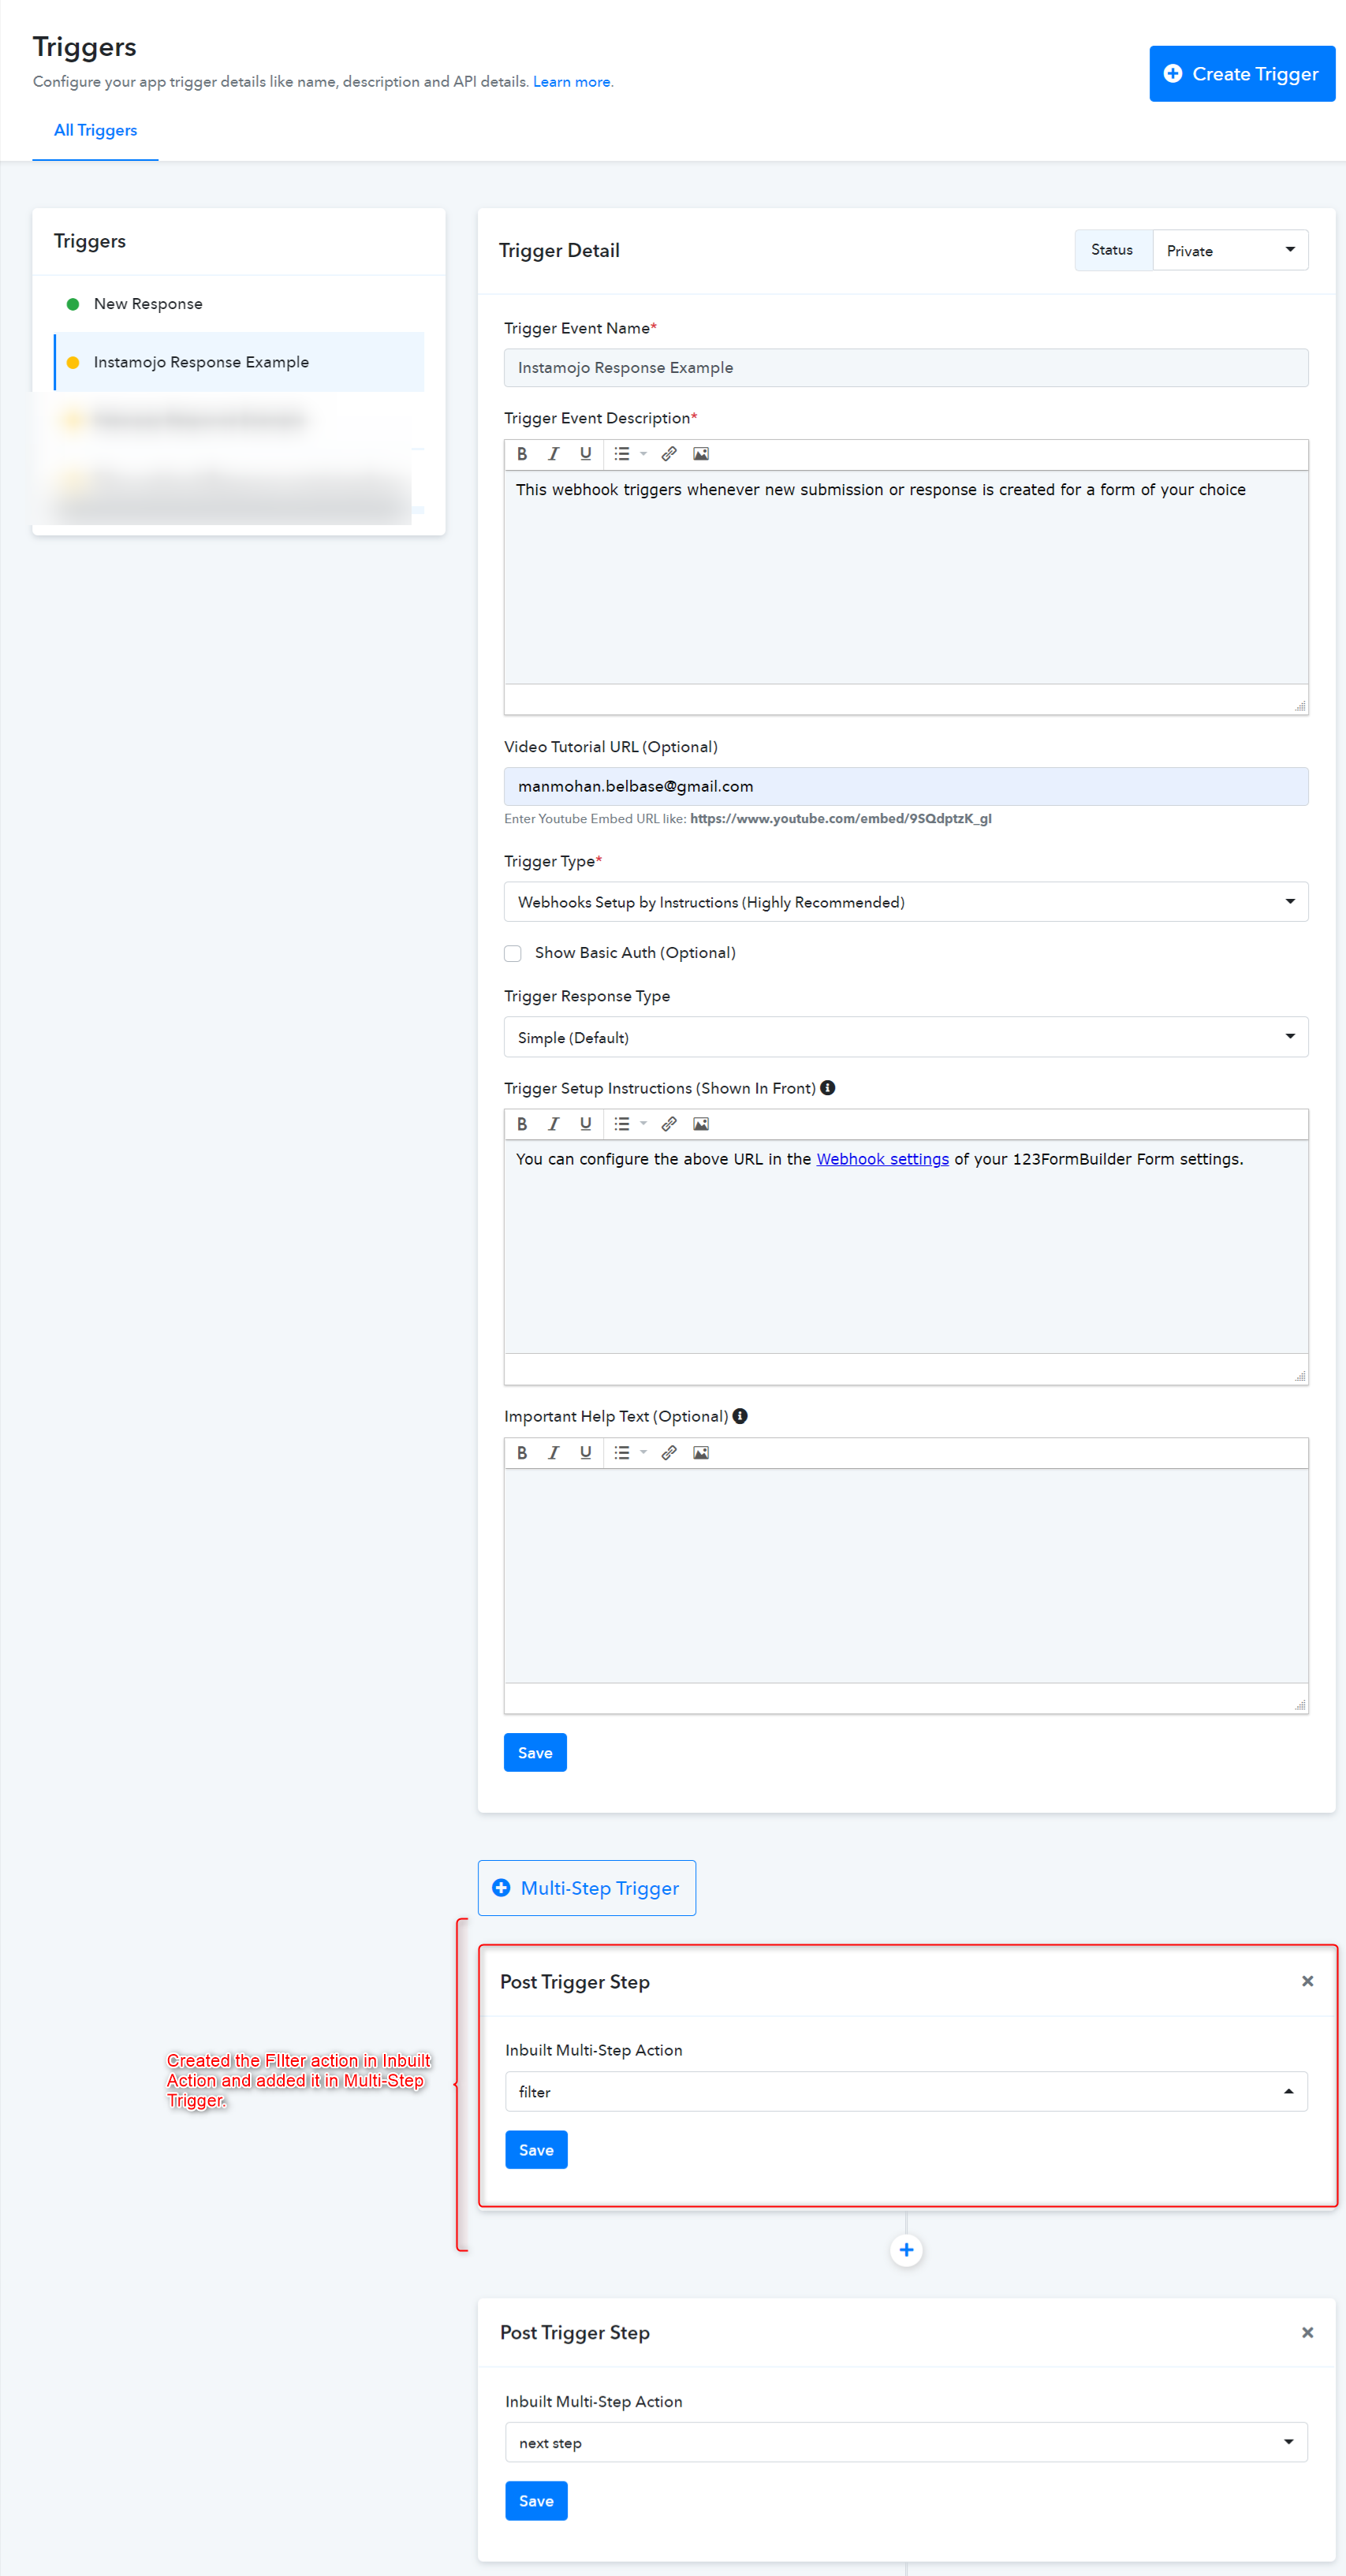Click list icon in Trigger Event Description toolbar
The height and width of the screenshot is (2576, 1346).
click(622, 454)
